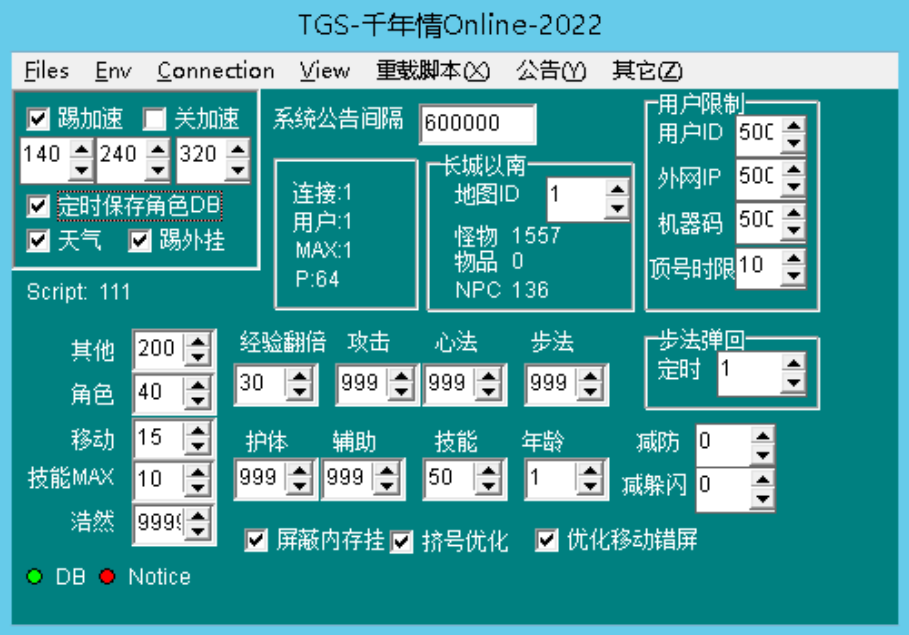Viewport: 909px width, 635px height.
Task: Uncheck the 踢加速 checkbox
Action: tap(39, 119)
